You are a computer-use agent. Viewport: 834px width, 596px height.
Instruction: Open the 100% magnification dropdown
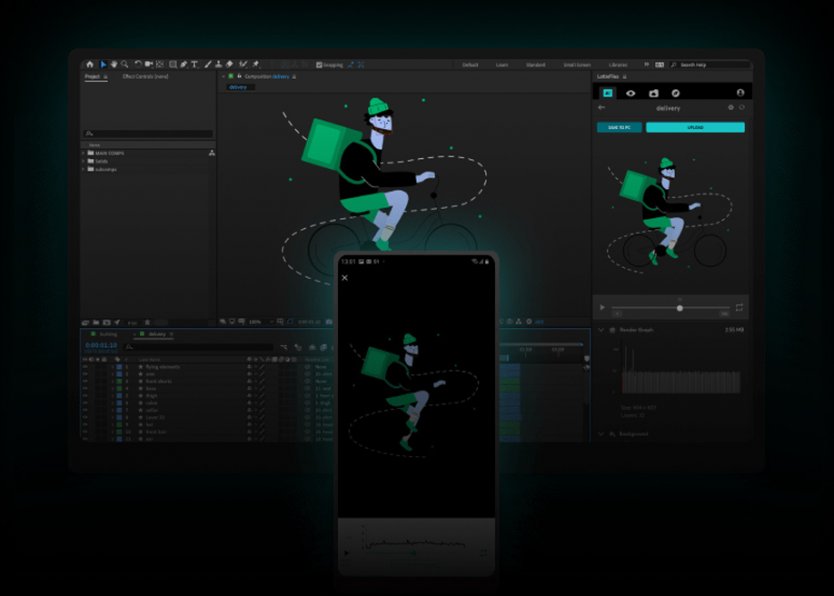tap(253, 321)
